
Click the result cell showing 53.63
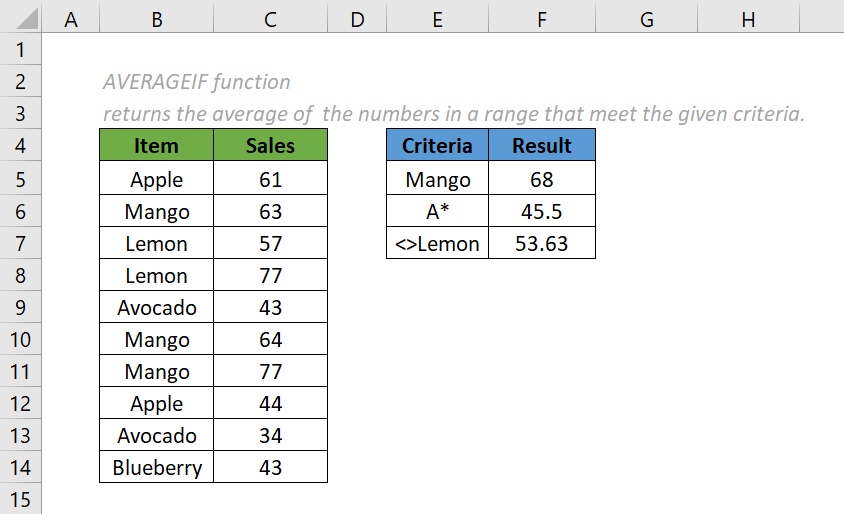tap(541, 243)
